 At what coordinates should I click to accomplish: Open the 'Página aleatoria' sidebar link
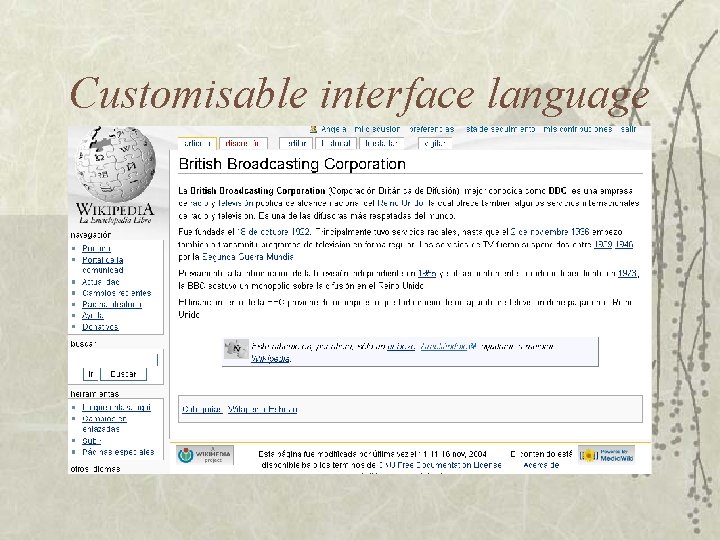(112, 304)
